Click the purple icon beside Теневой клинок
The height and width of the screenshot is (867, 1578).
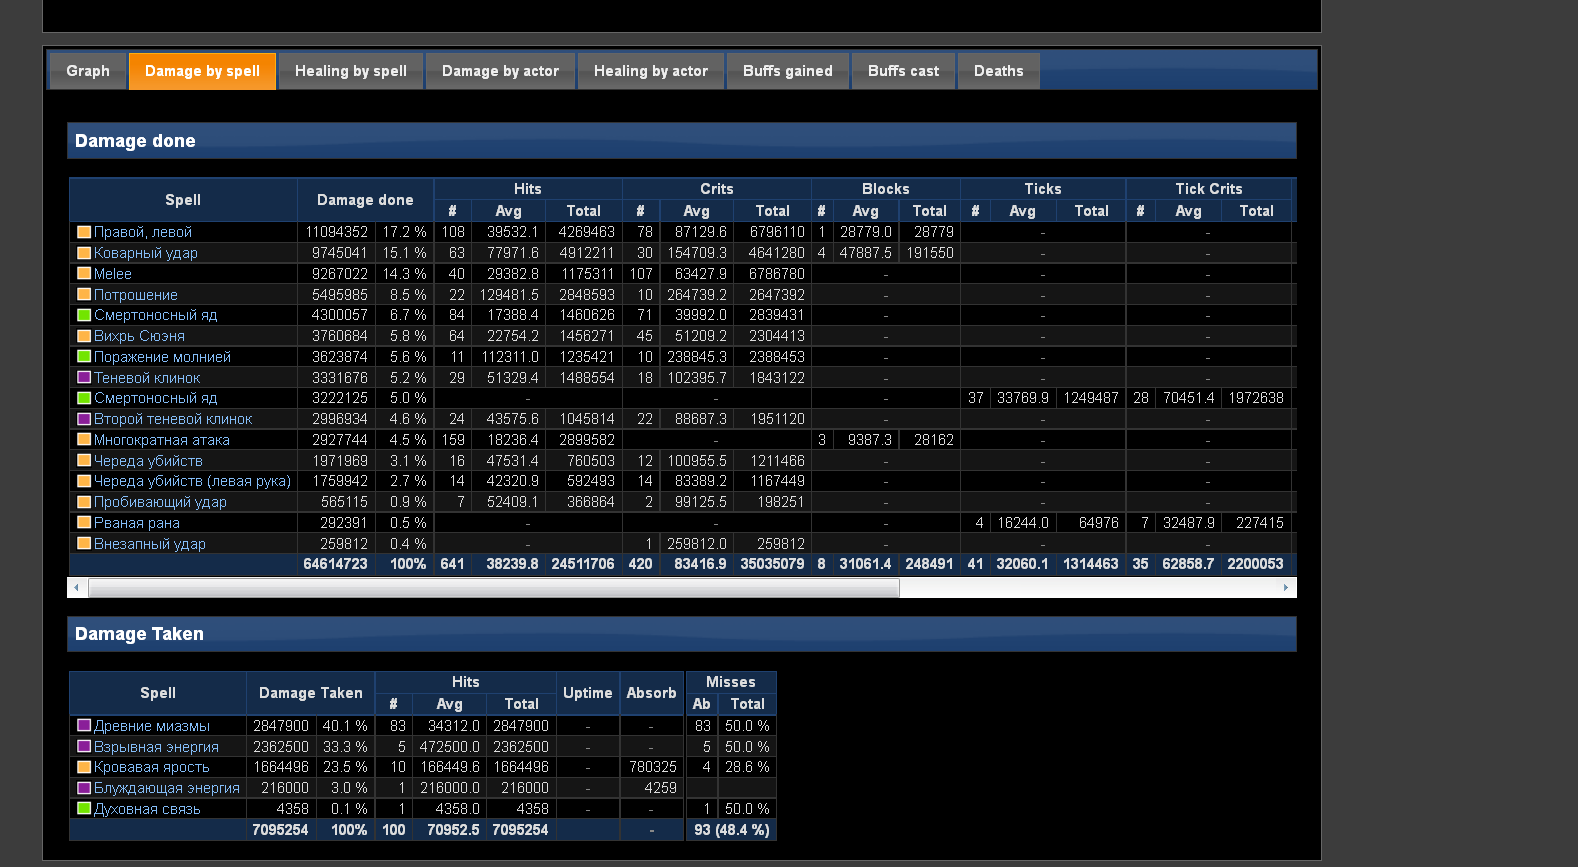[84, 377]
